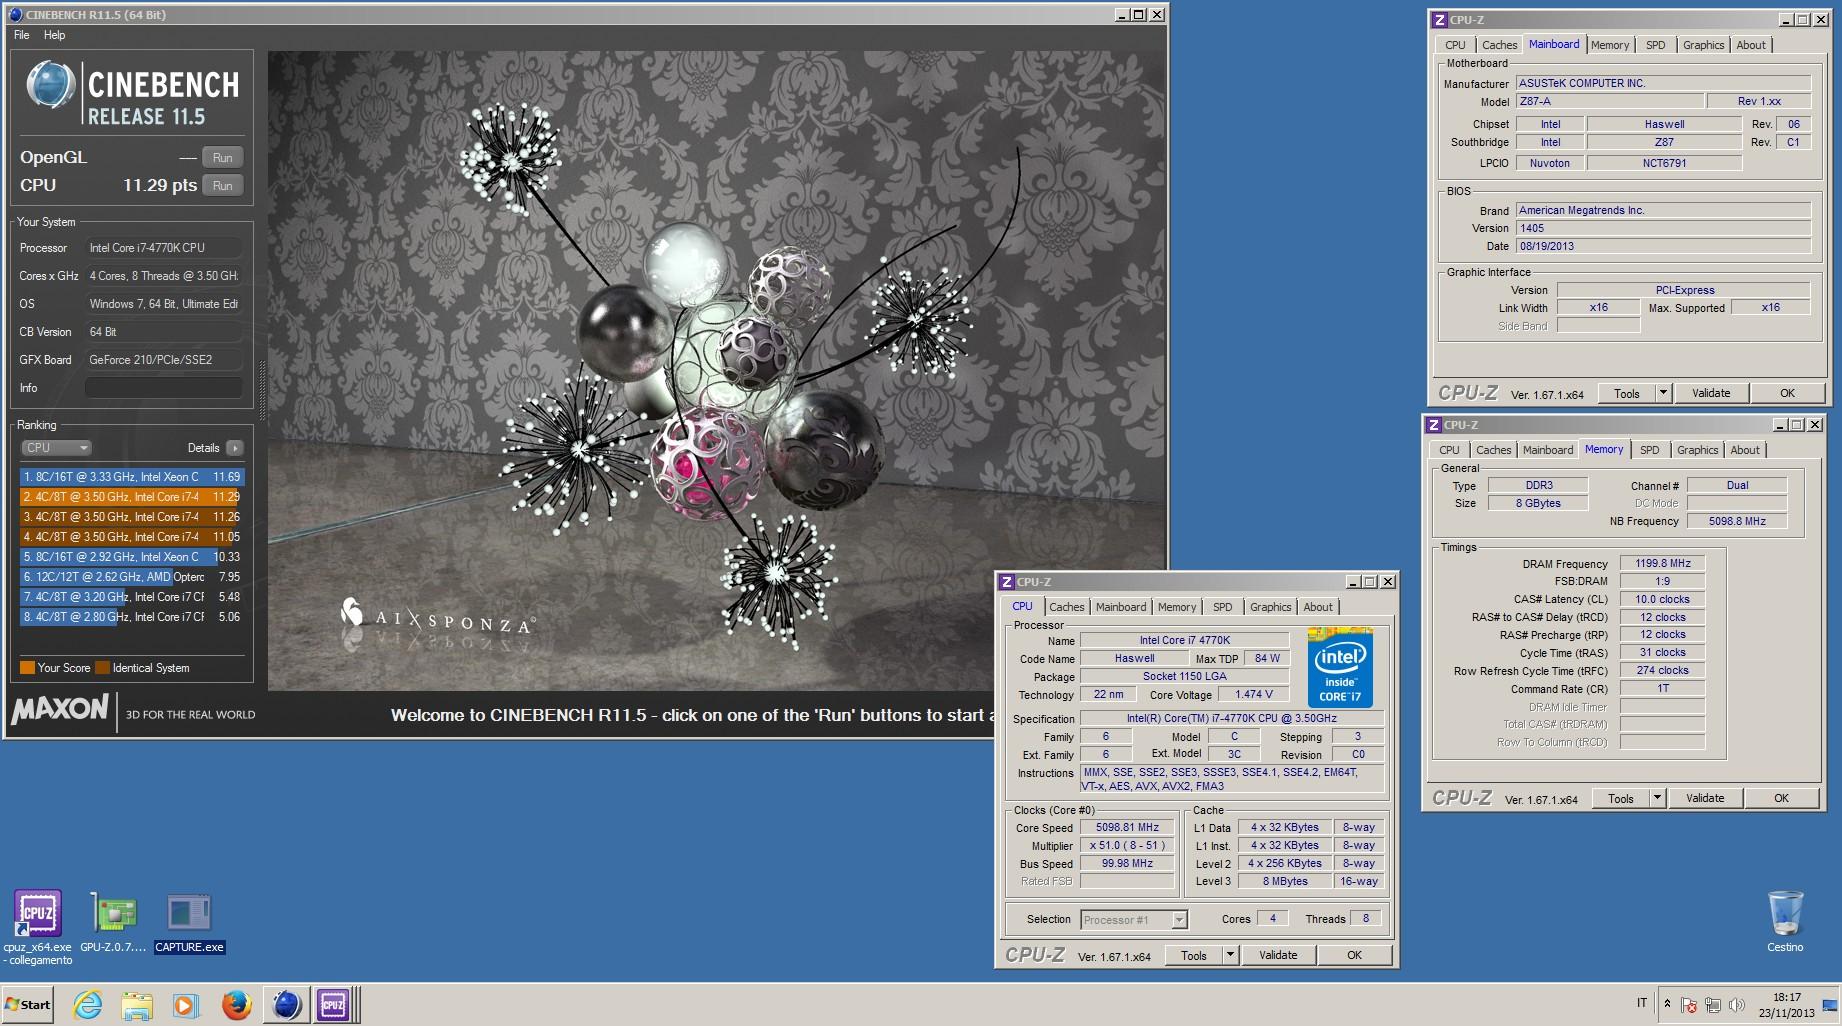
Task: Run the OpenGL benchmark
Action: (222, 158)
